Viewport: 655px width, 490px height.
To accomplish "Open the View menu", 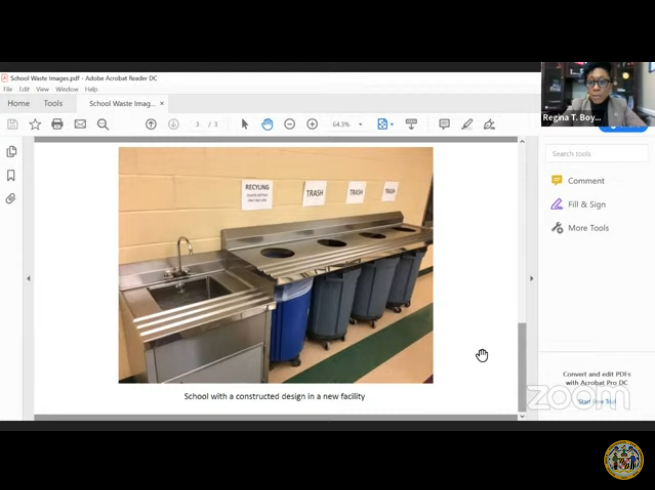I will click(42, 89).
